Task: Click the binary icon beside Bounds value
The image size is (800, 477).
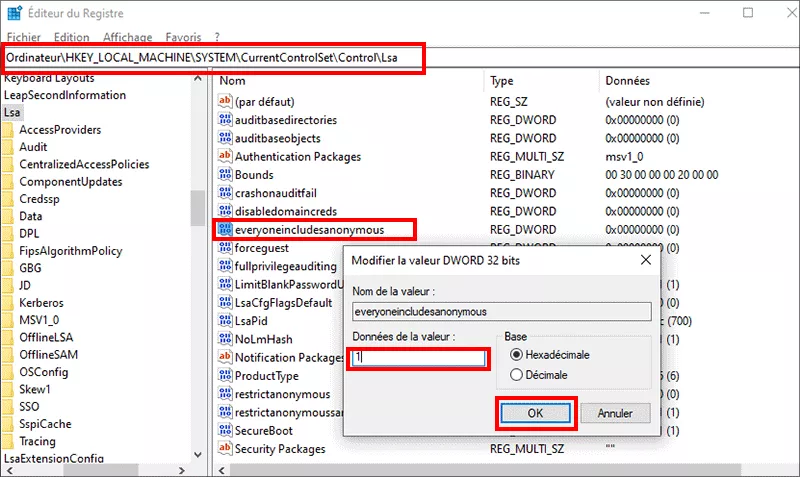Action: (x=224, y=174)
